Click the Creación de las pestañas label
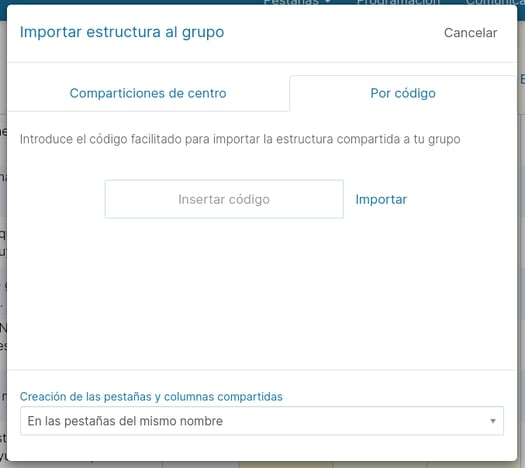 [151, 396]
